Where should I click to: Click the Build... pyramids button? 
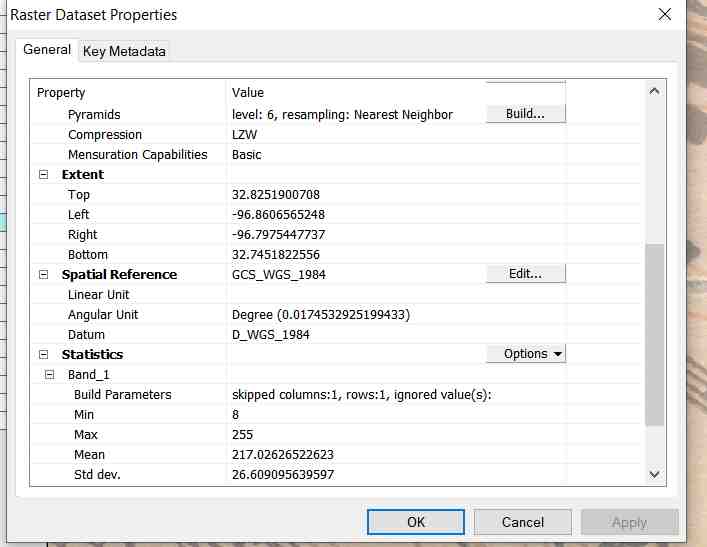click(525, 114)
